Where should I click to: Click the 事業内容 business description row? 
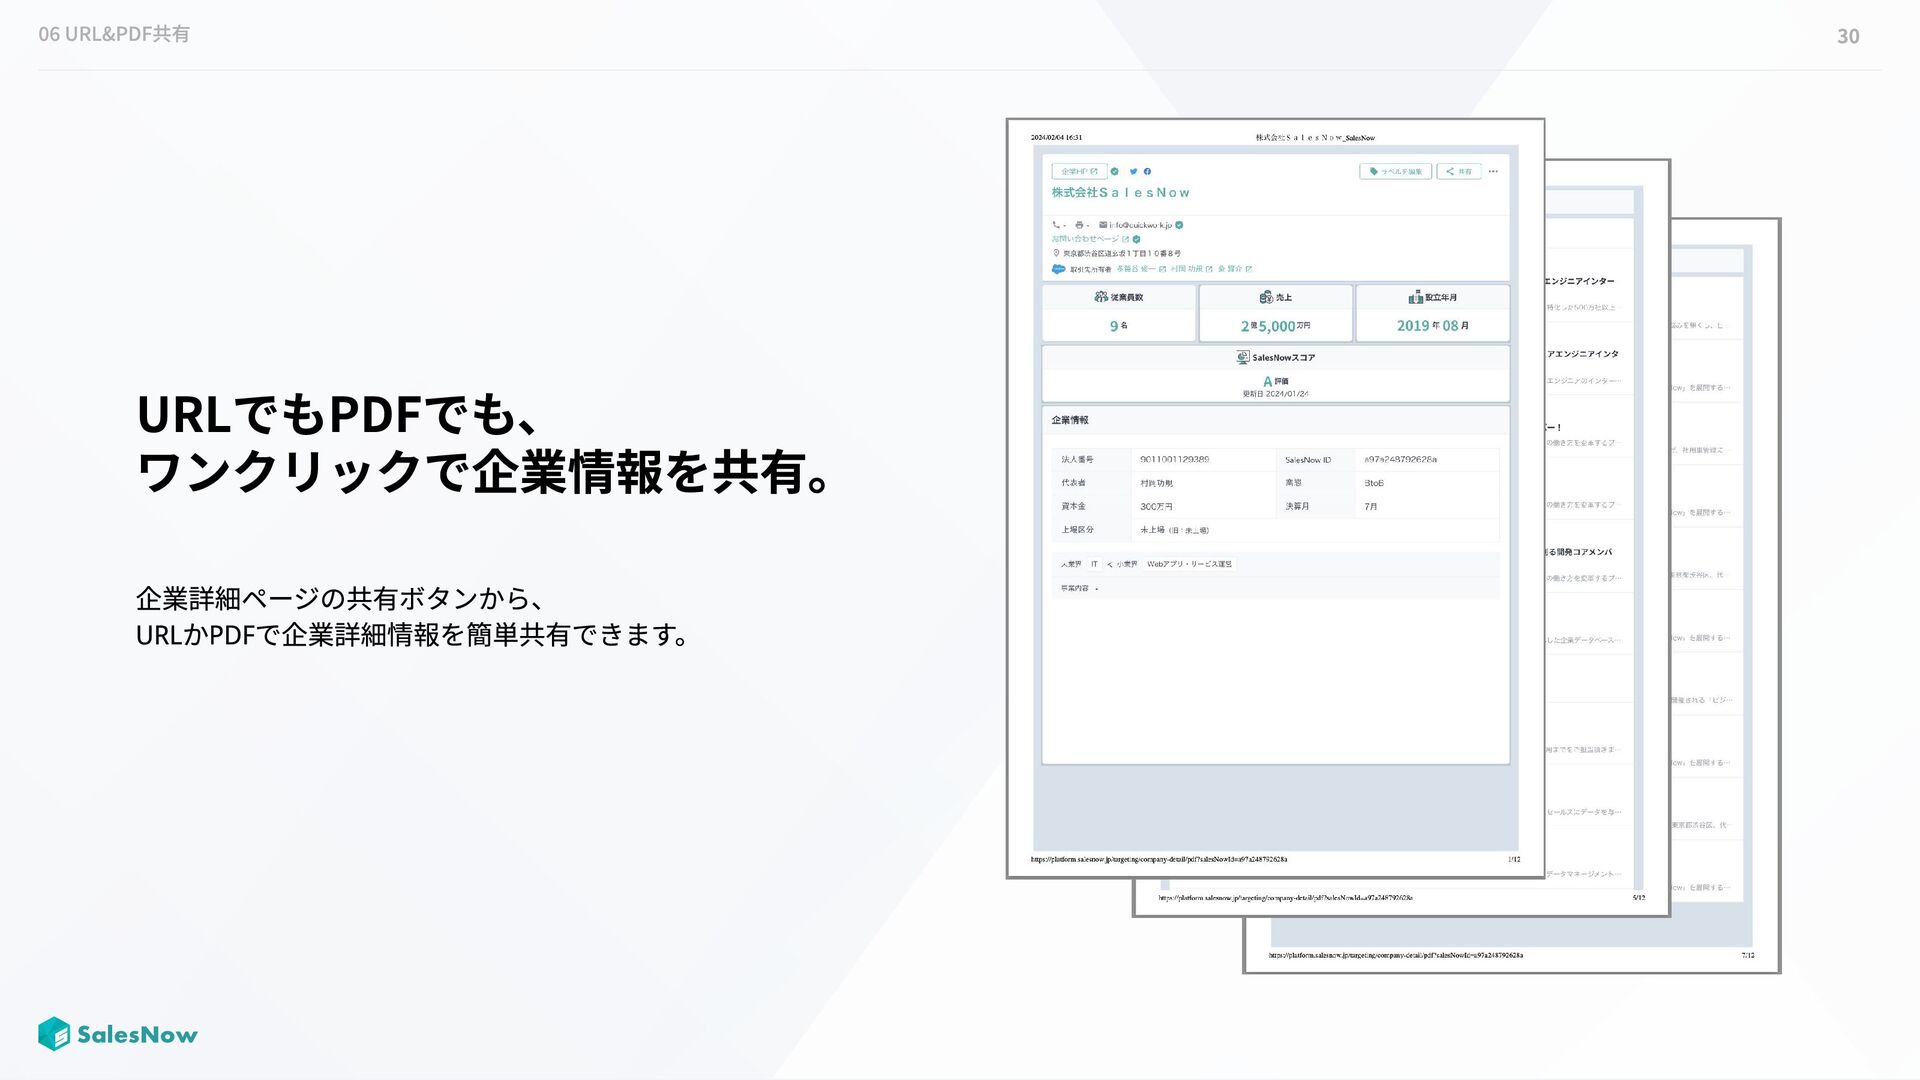point(1275,588)
